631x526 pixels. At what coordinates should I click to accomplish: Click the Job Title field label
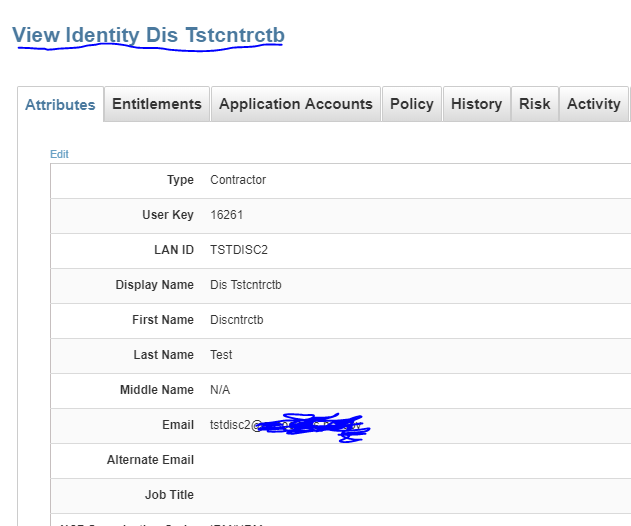tap(169, 495)
